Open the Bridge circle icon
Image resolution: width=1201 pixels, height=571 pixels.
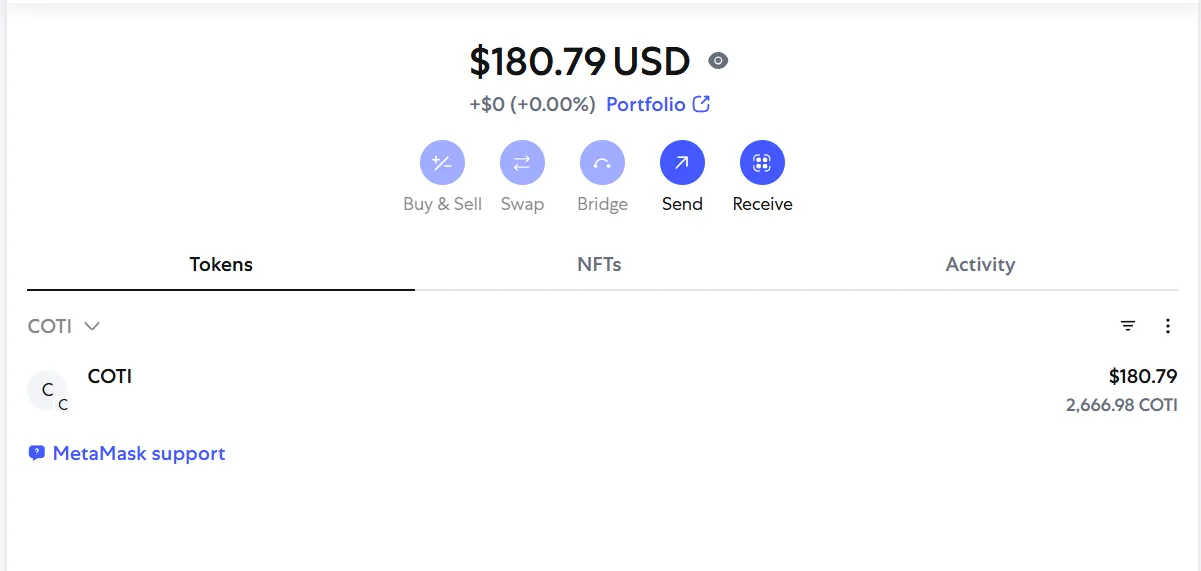pos(602,163)
